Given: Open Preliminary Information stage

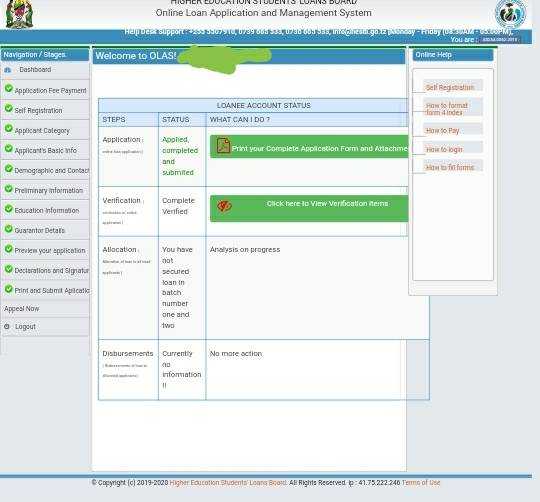Looking at the screenshot, I should click(x=49, y=190).
